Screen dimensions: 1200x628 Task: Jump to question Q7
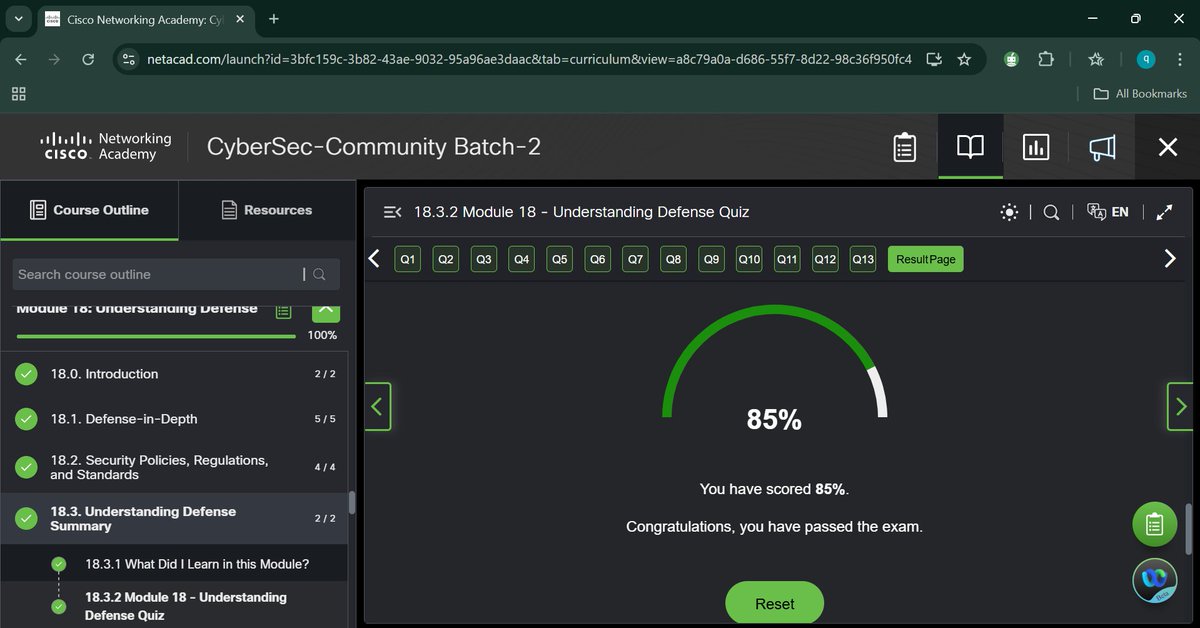tap(636, 259)
